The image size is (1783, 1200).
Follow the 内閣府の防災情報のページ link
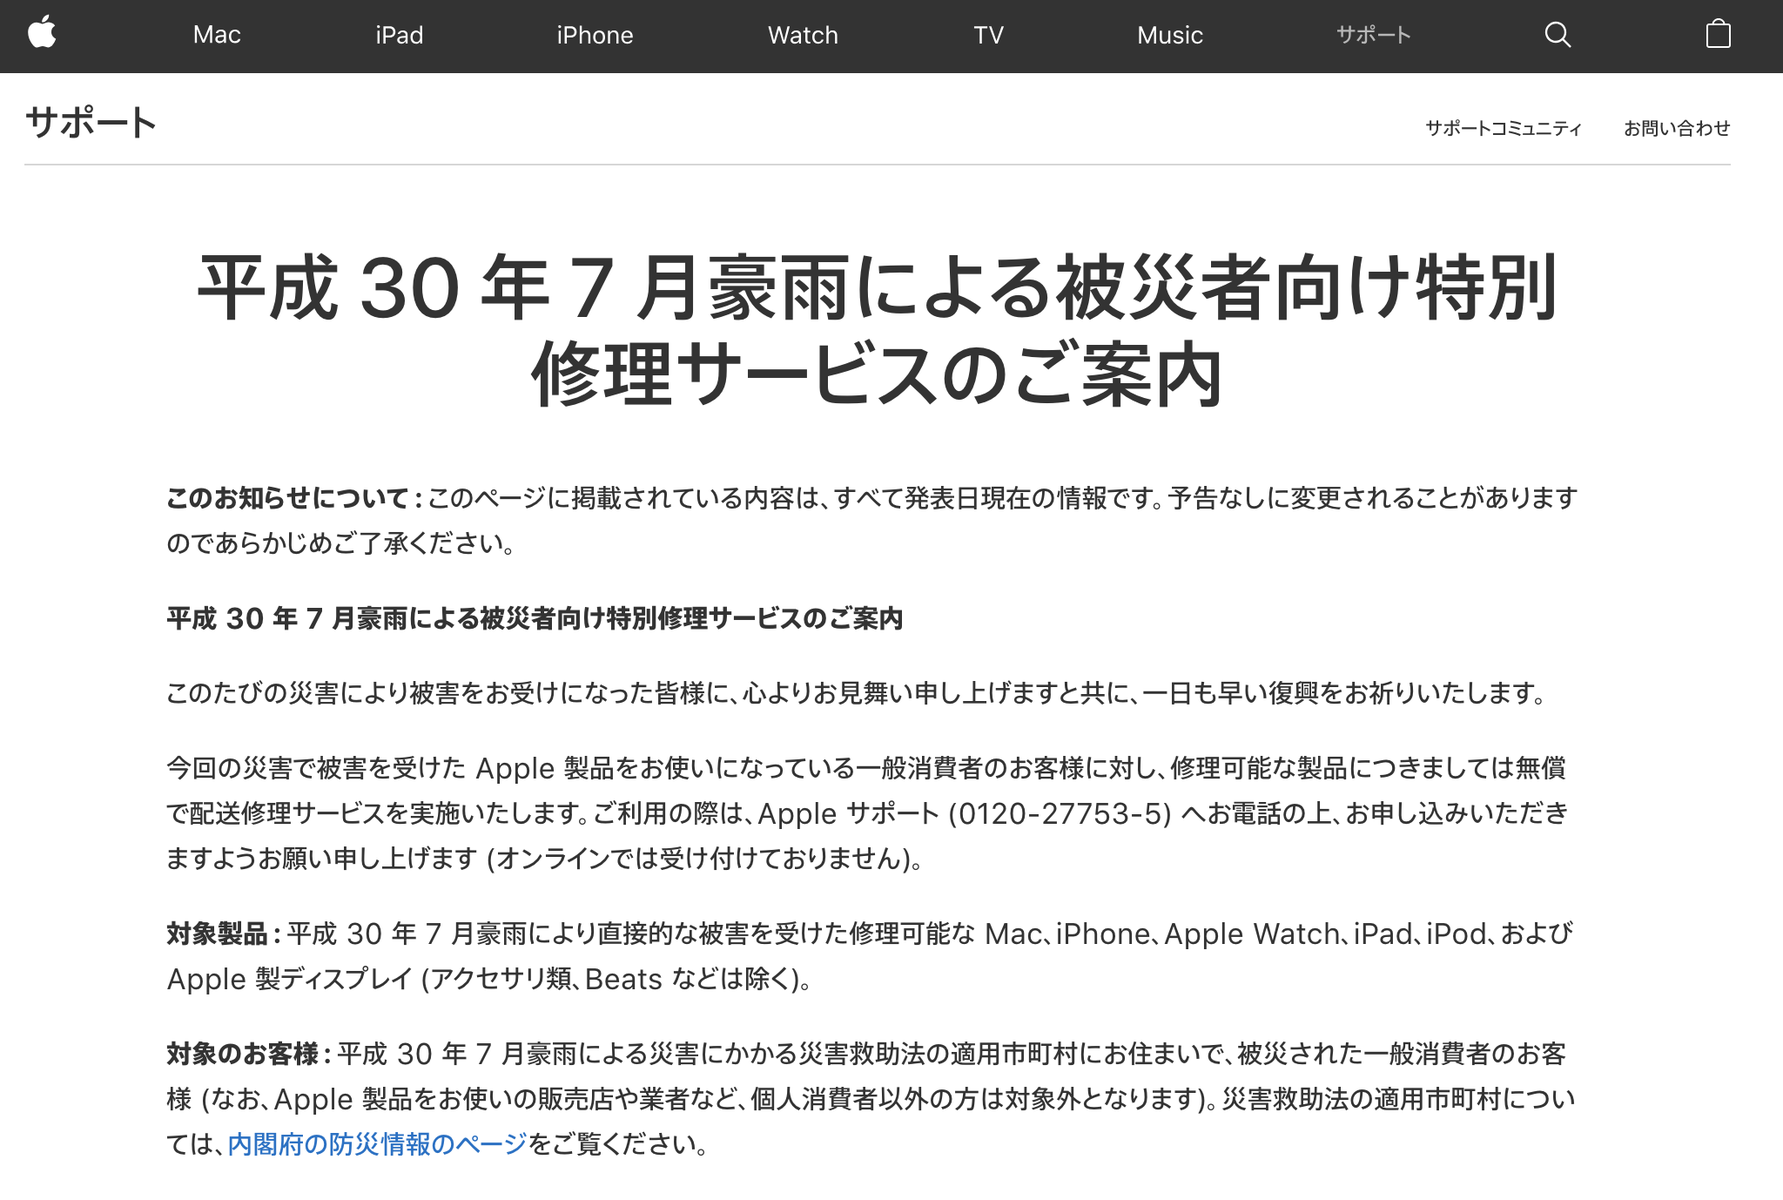pyautogui.click(x=377, y=1144)
